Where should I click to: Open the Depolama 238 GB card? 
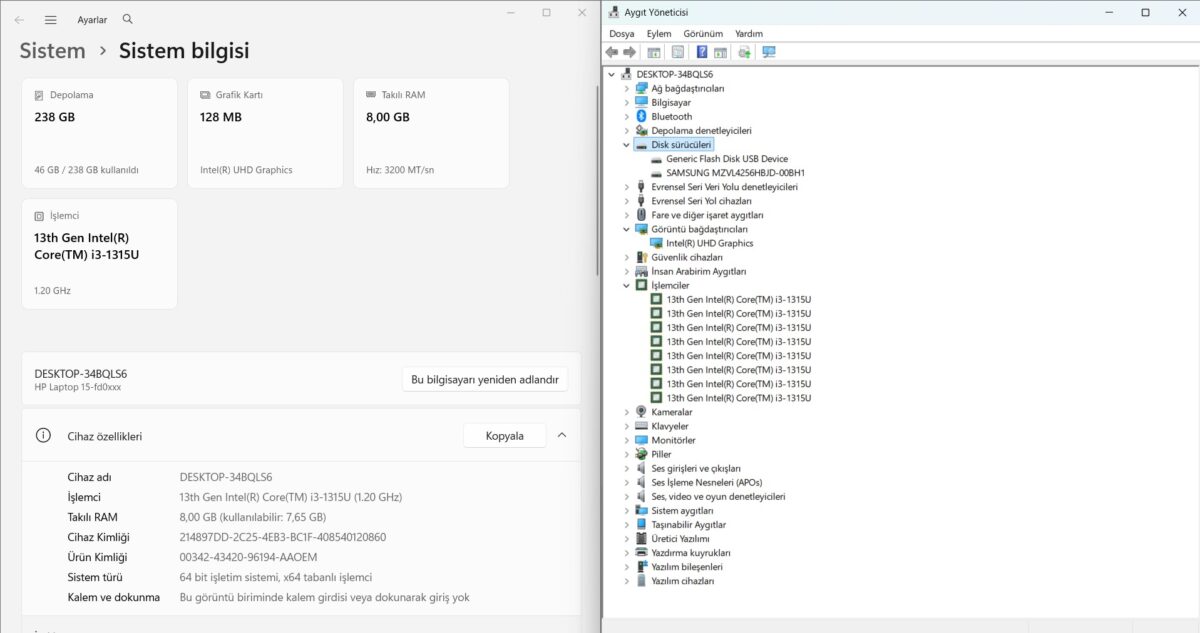[99, 133]
